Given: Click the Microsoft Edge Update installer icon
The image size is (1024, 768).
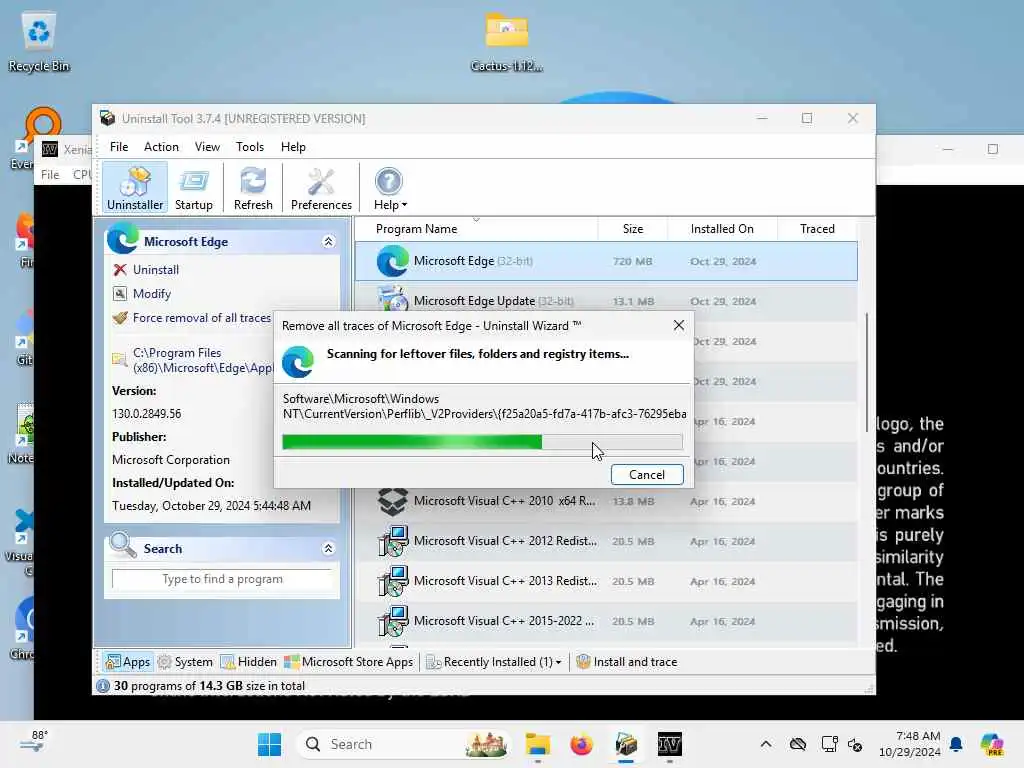Looking at the screenshot, I should [x=392, y=298].
